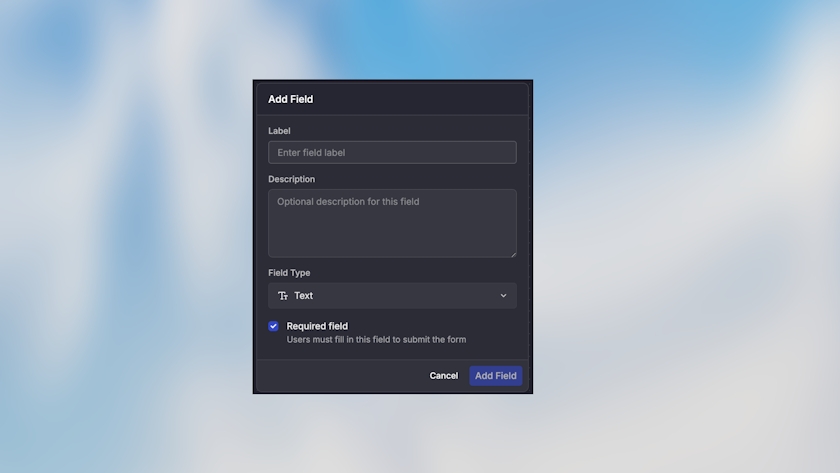
Task: Open the Field Type selector showing Text
Action: pos(392,296)
